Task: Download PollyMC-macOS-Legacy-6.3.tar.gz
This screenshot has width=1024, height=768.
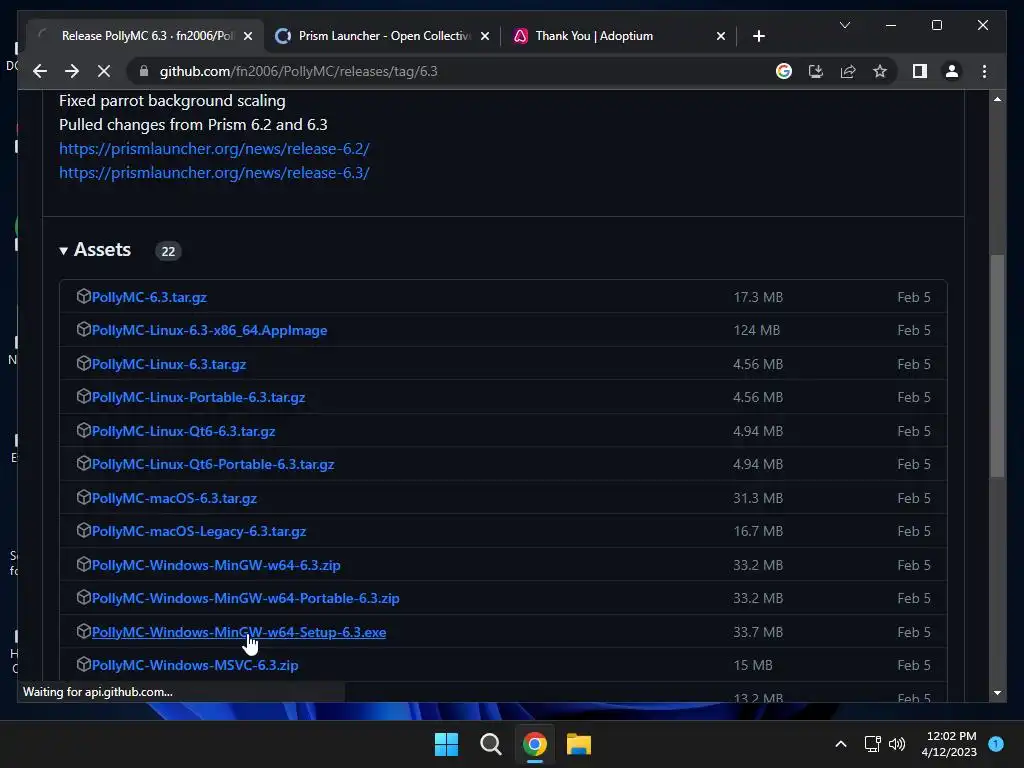Action: click(x=199, y=531)
